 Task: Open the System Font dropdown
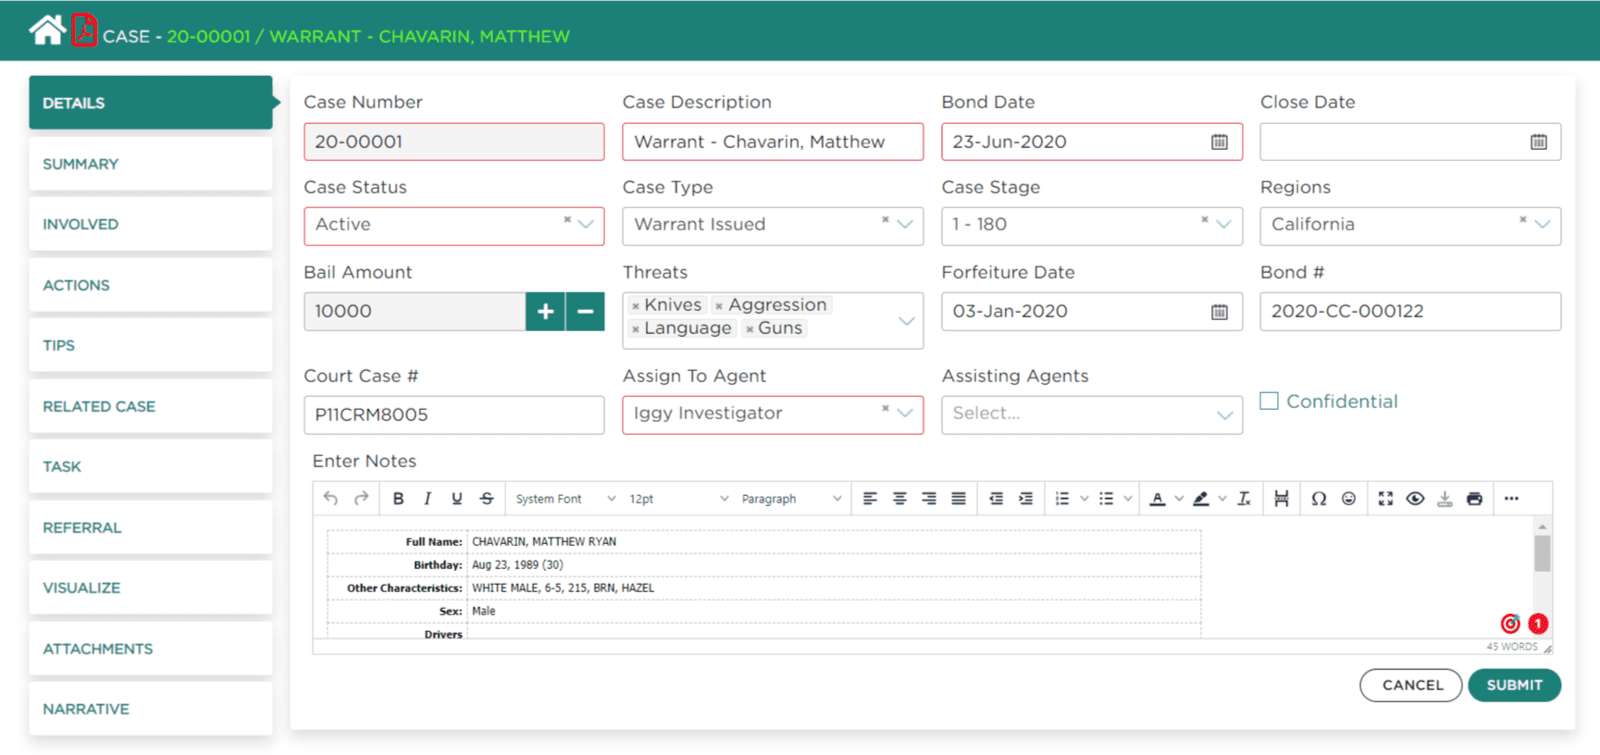[565, 498]
